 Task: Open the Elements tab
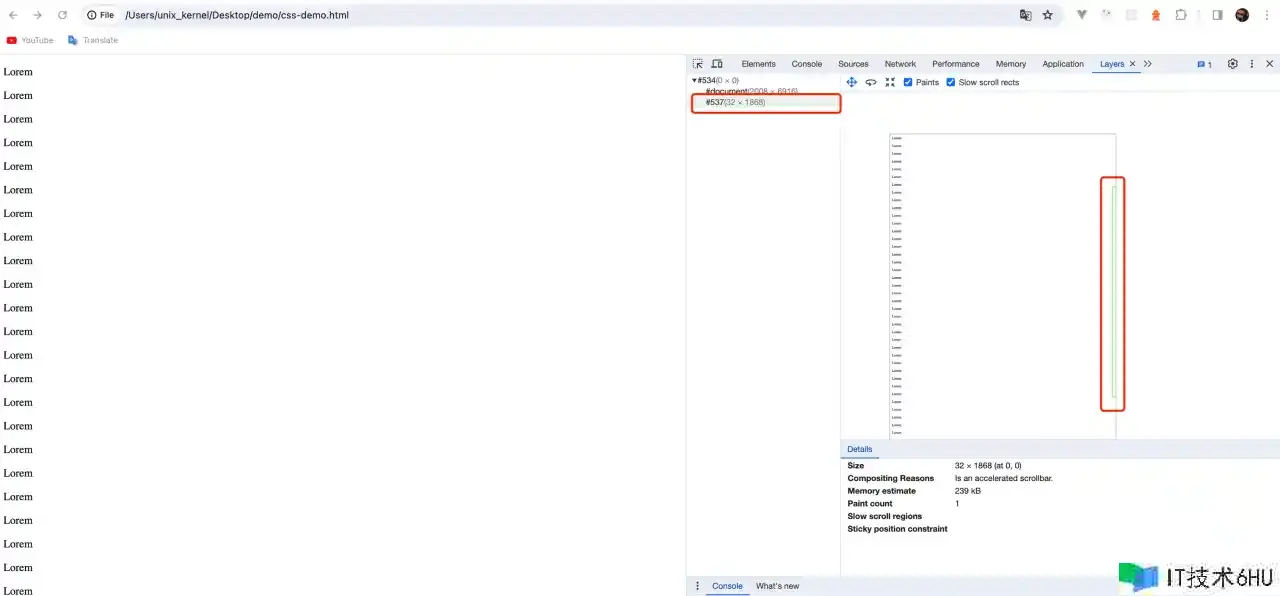[758, 64]
